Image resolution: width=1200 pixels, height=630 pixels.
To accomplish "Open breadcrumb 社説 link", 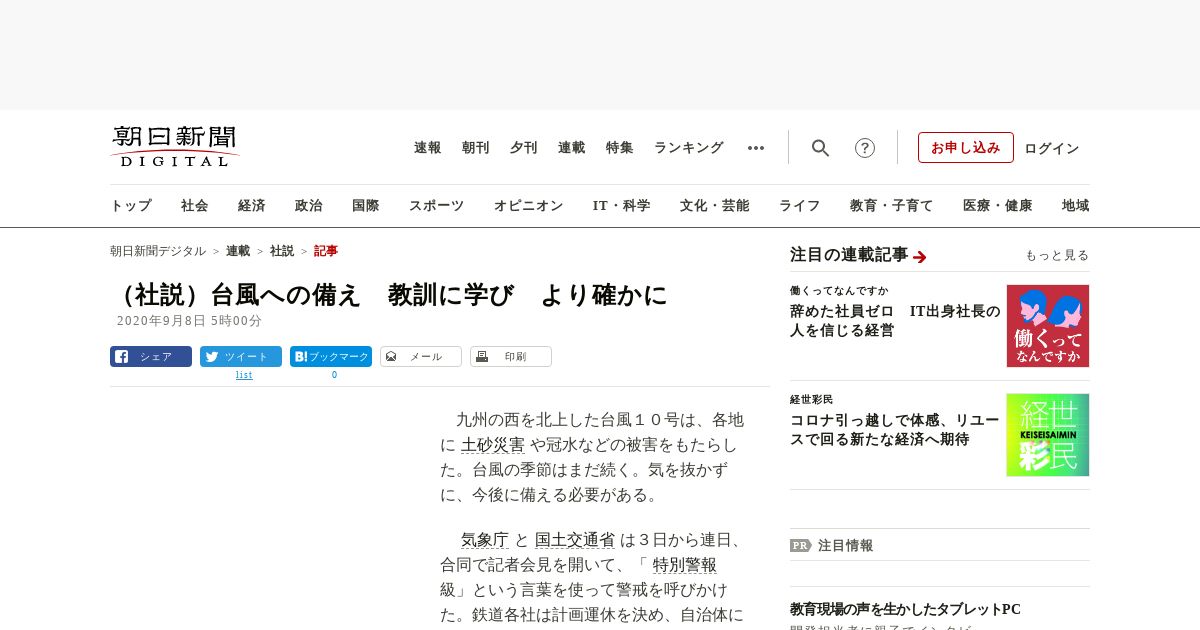I will (x=282, y=251).
